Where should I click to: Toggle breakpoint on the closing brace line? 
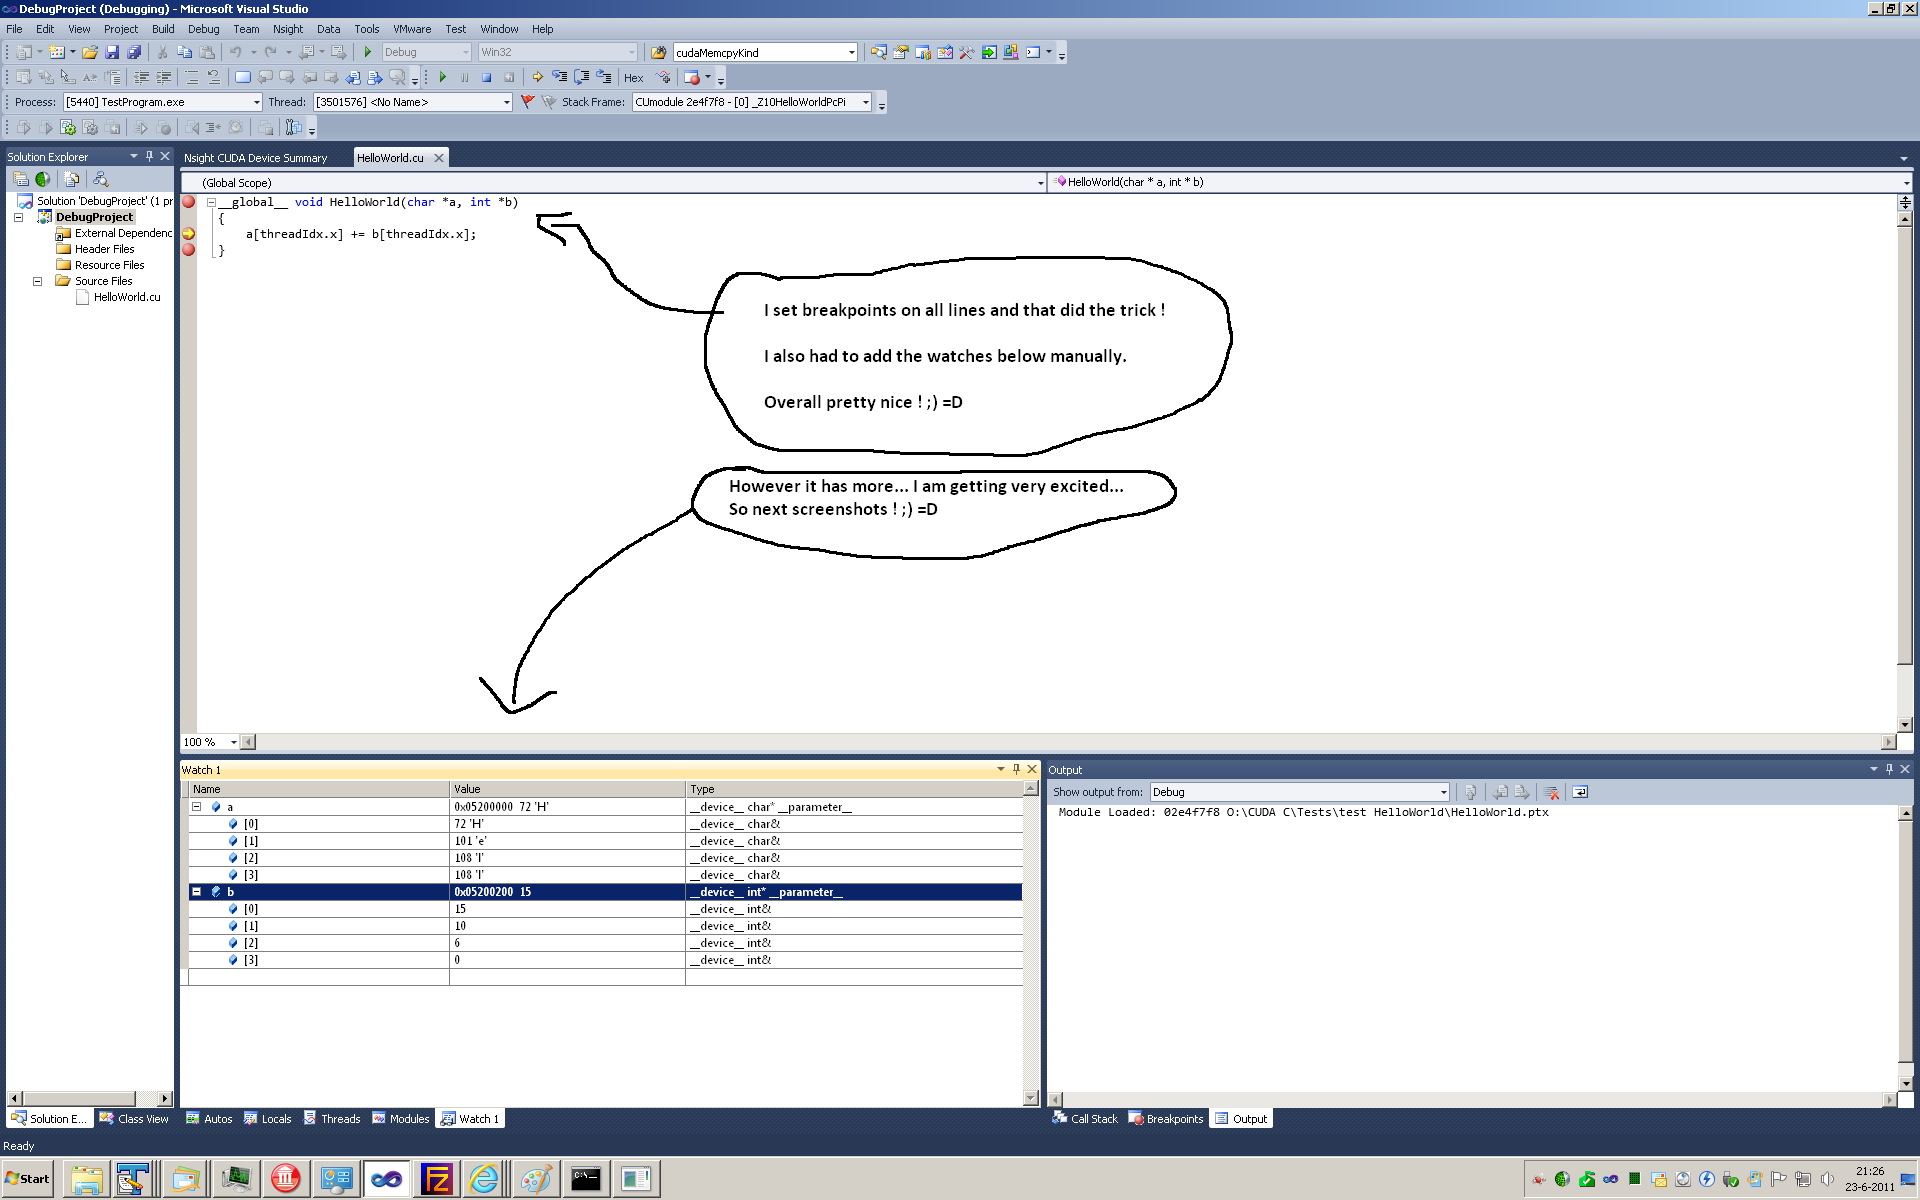188,250
